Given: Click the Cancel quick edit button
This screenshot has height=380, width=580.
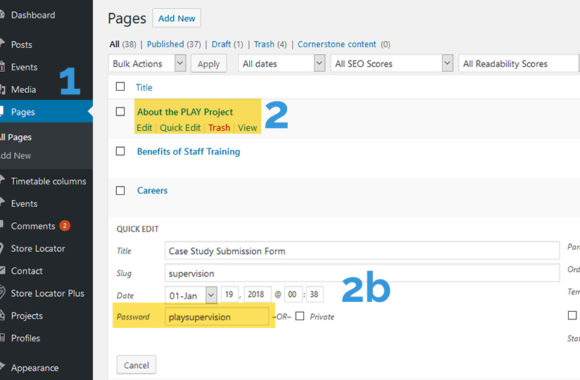Looking at the screenshot, I should (136, 365).
